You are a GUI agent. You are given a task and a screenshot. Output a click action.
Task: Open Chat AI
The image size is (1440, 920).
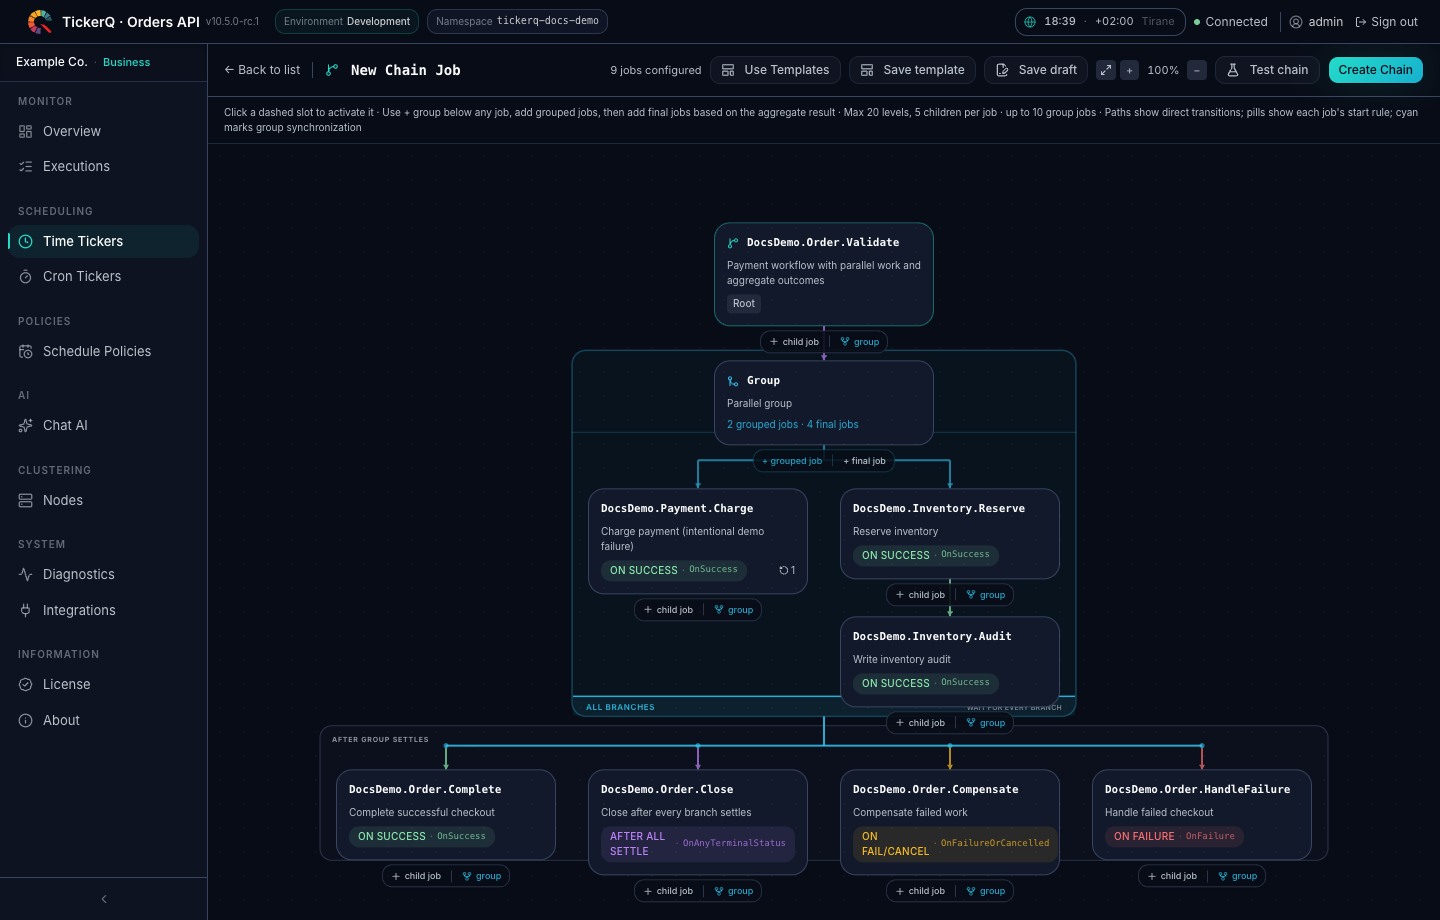104,425
